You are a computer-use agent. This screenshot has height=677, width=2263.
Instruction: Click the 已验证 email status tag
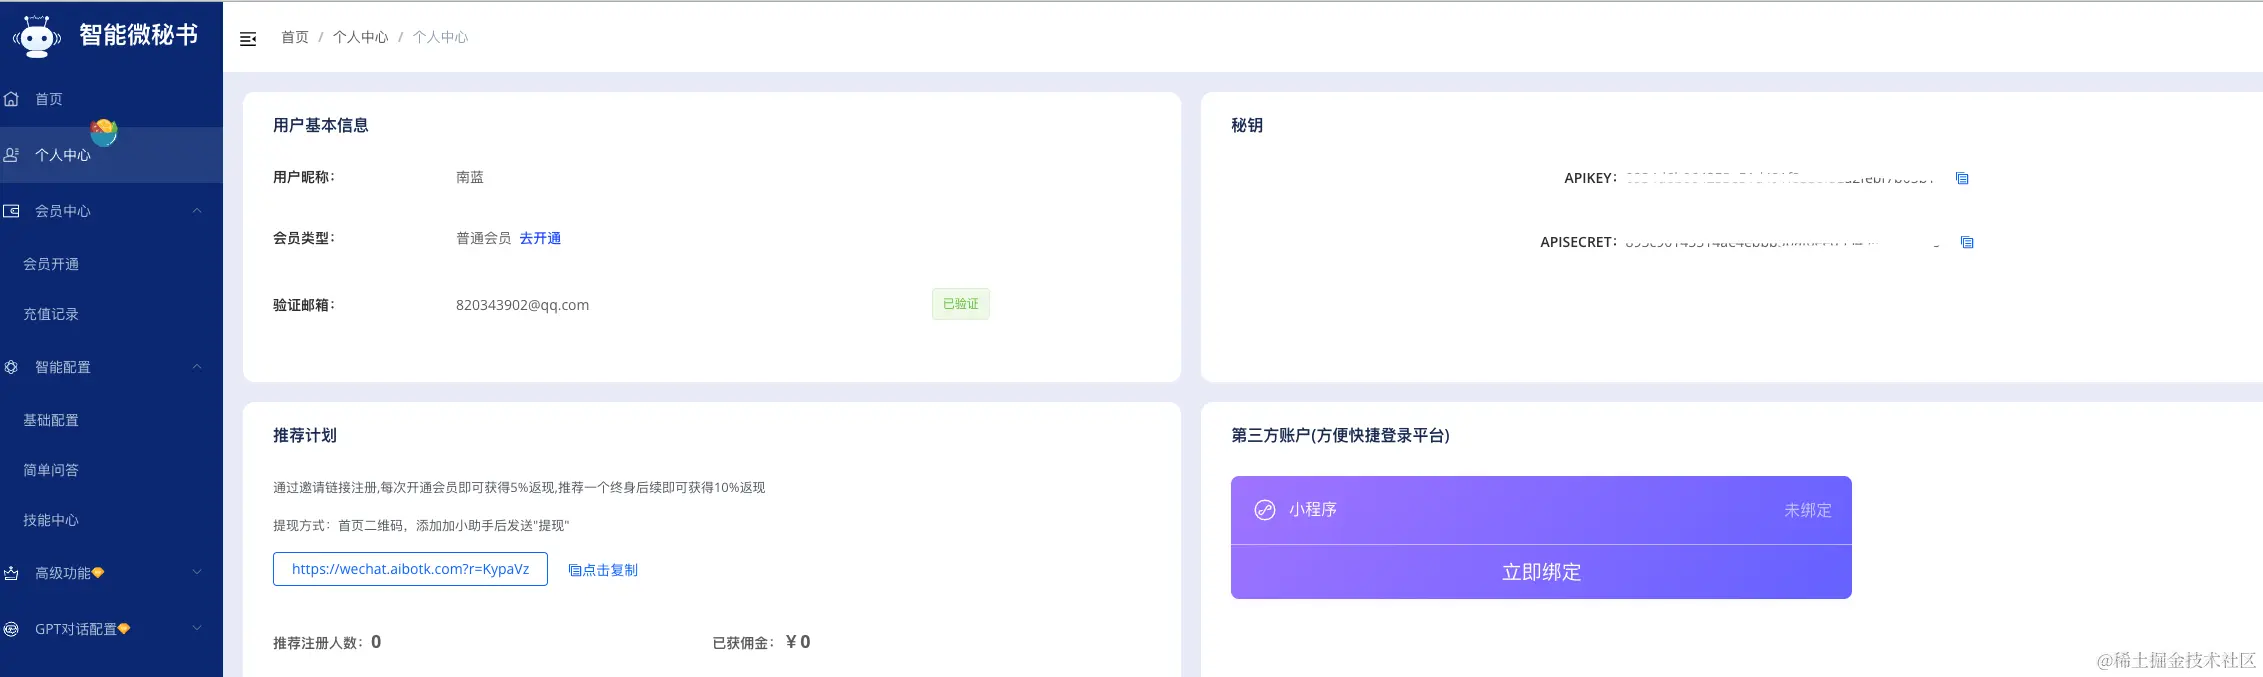[x=961, y=304]
